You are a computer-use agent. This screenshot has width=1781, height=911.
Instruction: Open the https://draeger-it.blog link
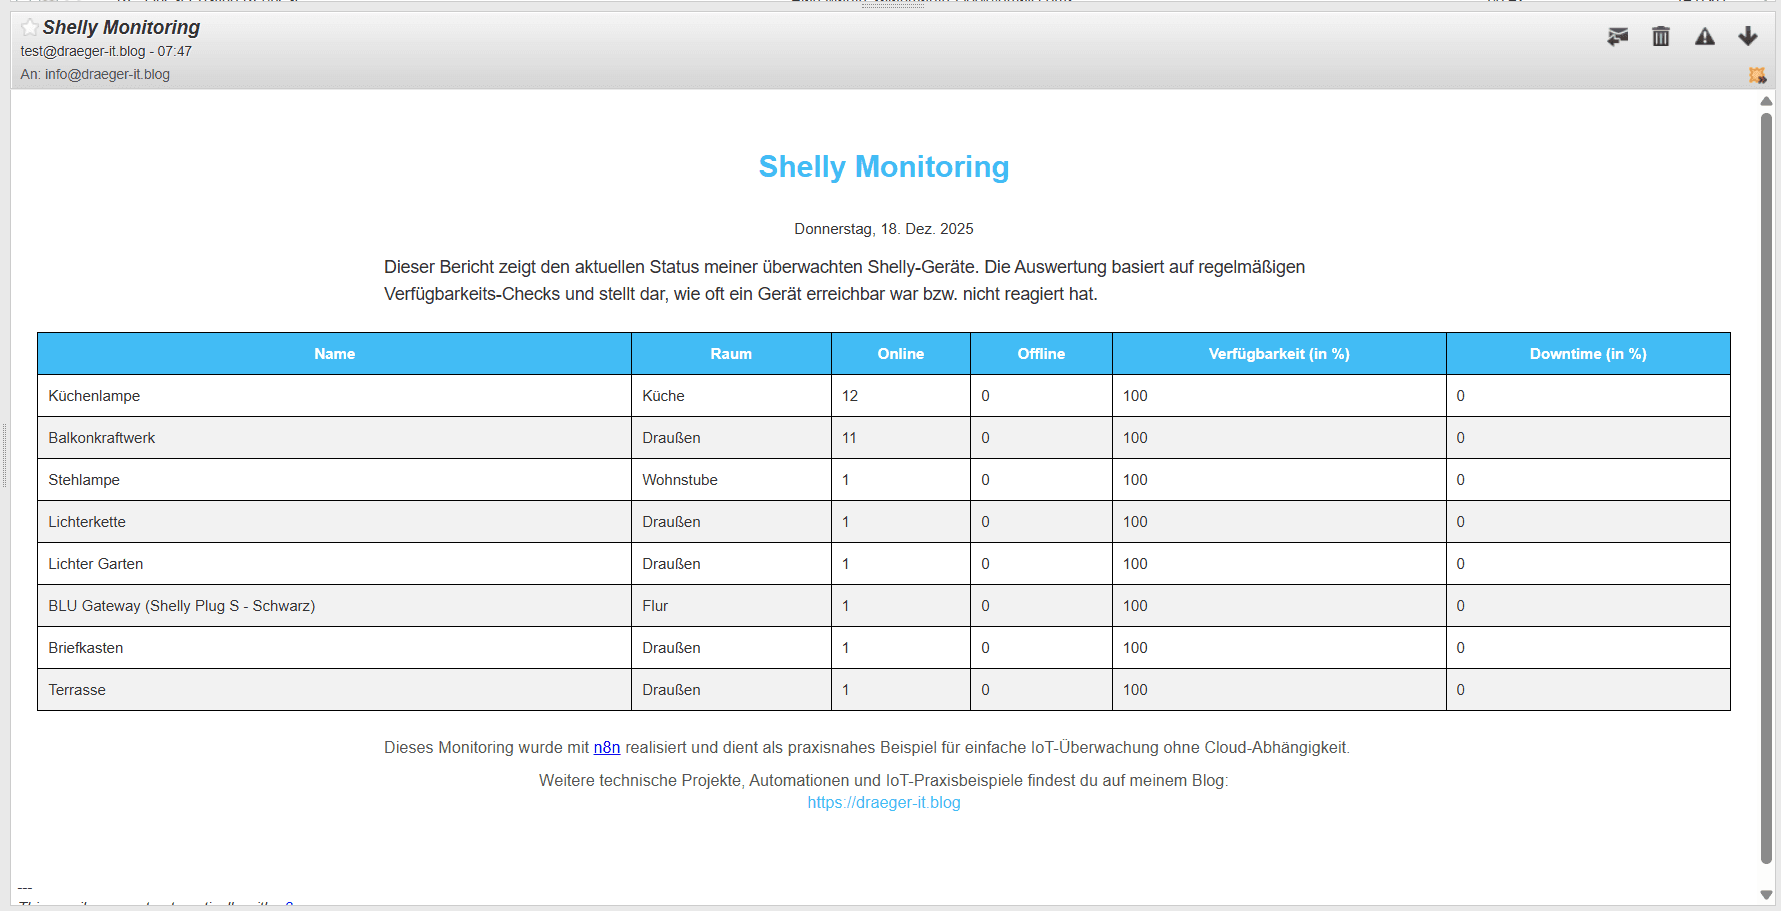(x=883, y=803)
